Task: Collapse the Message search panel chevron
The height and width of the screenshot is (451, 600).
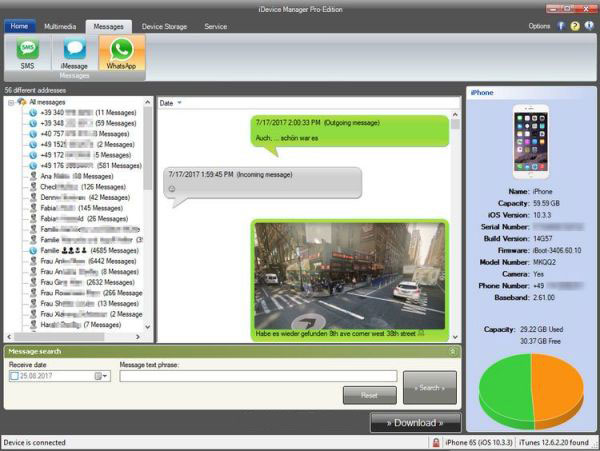Action: click(452, 351)
